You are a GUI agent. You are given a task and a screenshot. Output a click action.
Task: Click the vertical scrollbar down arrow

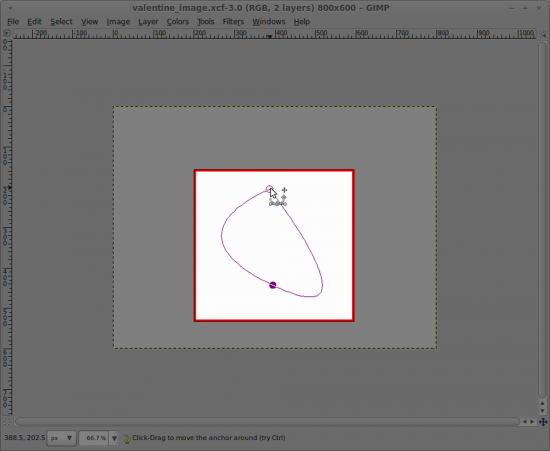542,411
